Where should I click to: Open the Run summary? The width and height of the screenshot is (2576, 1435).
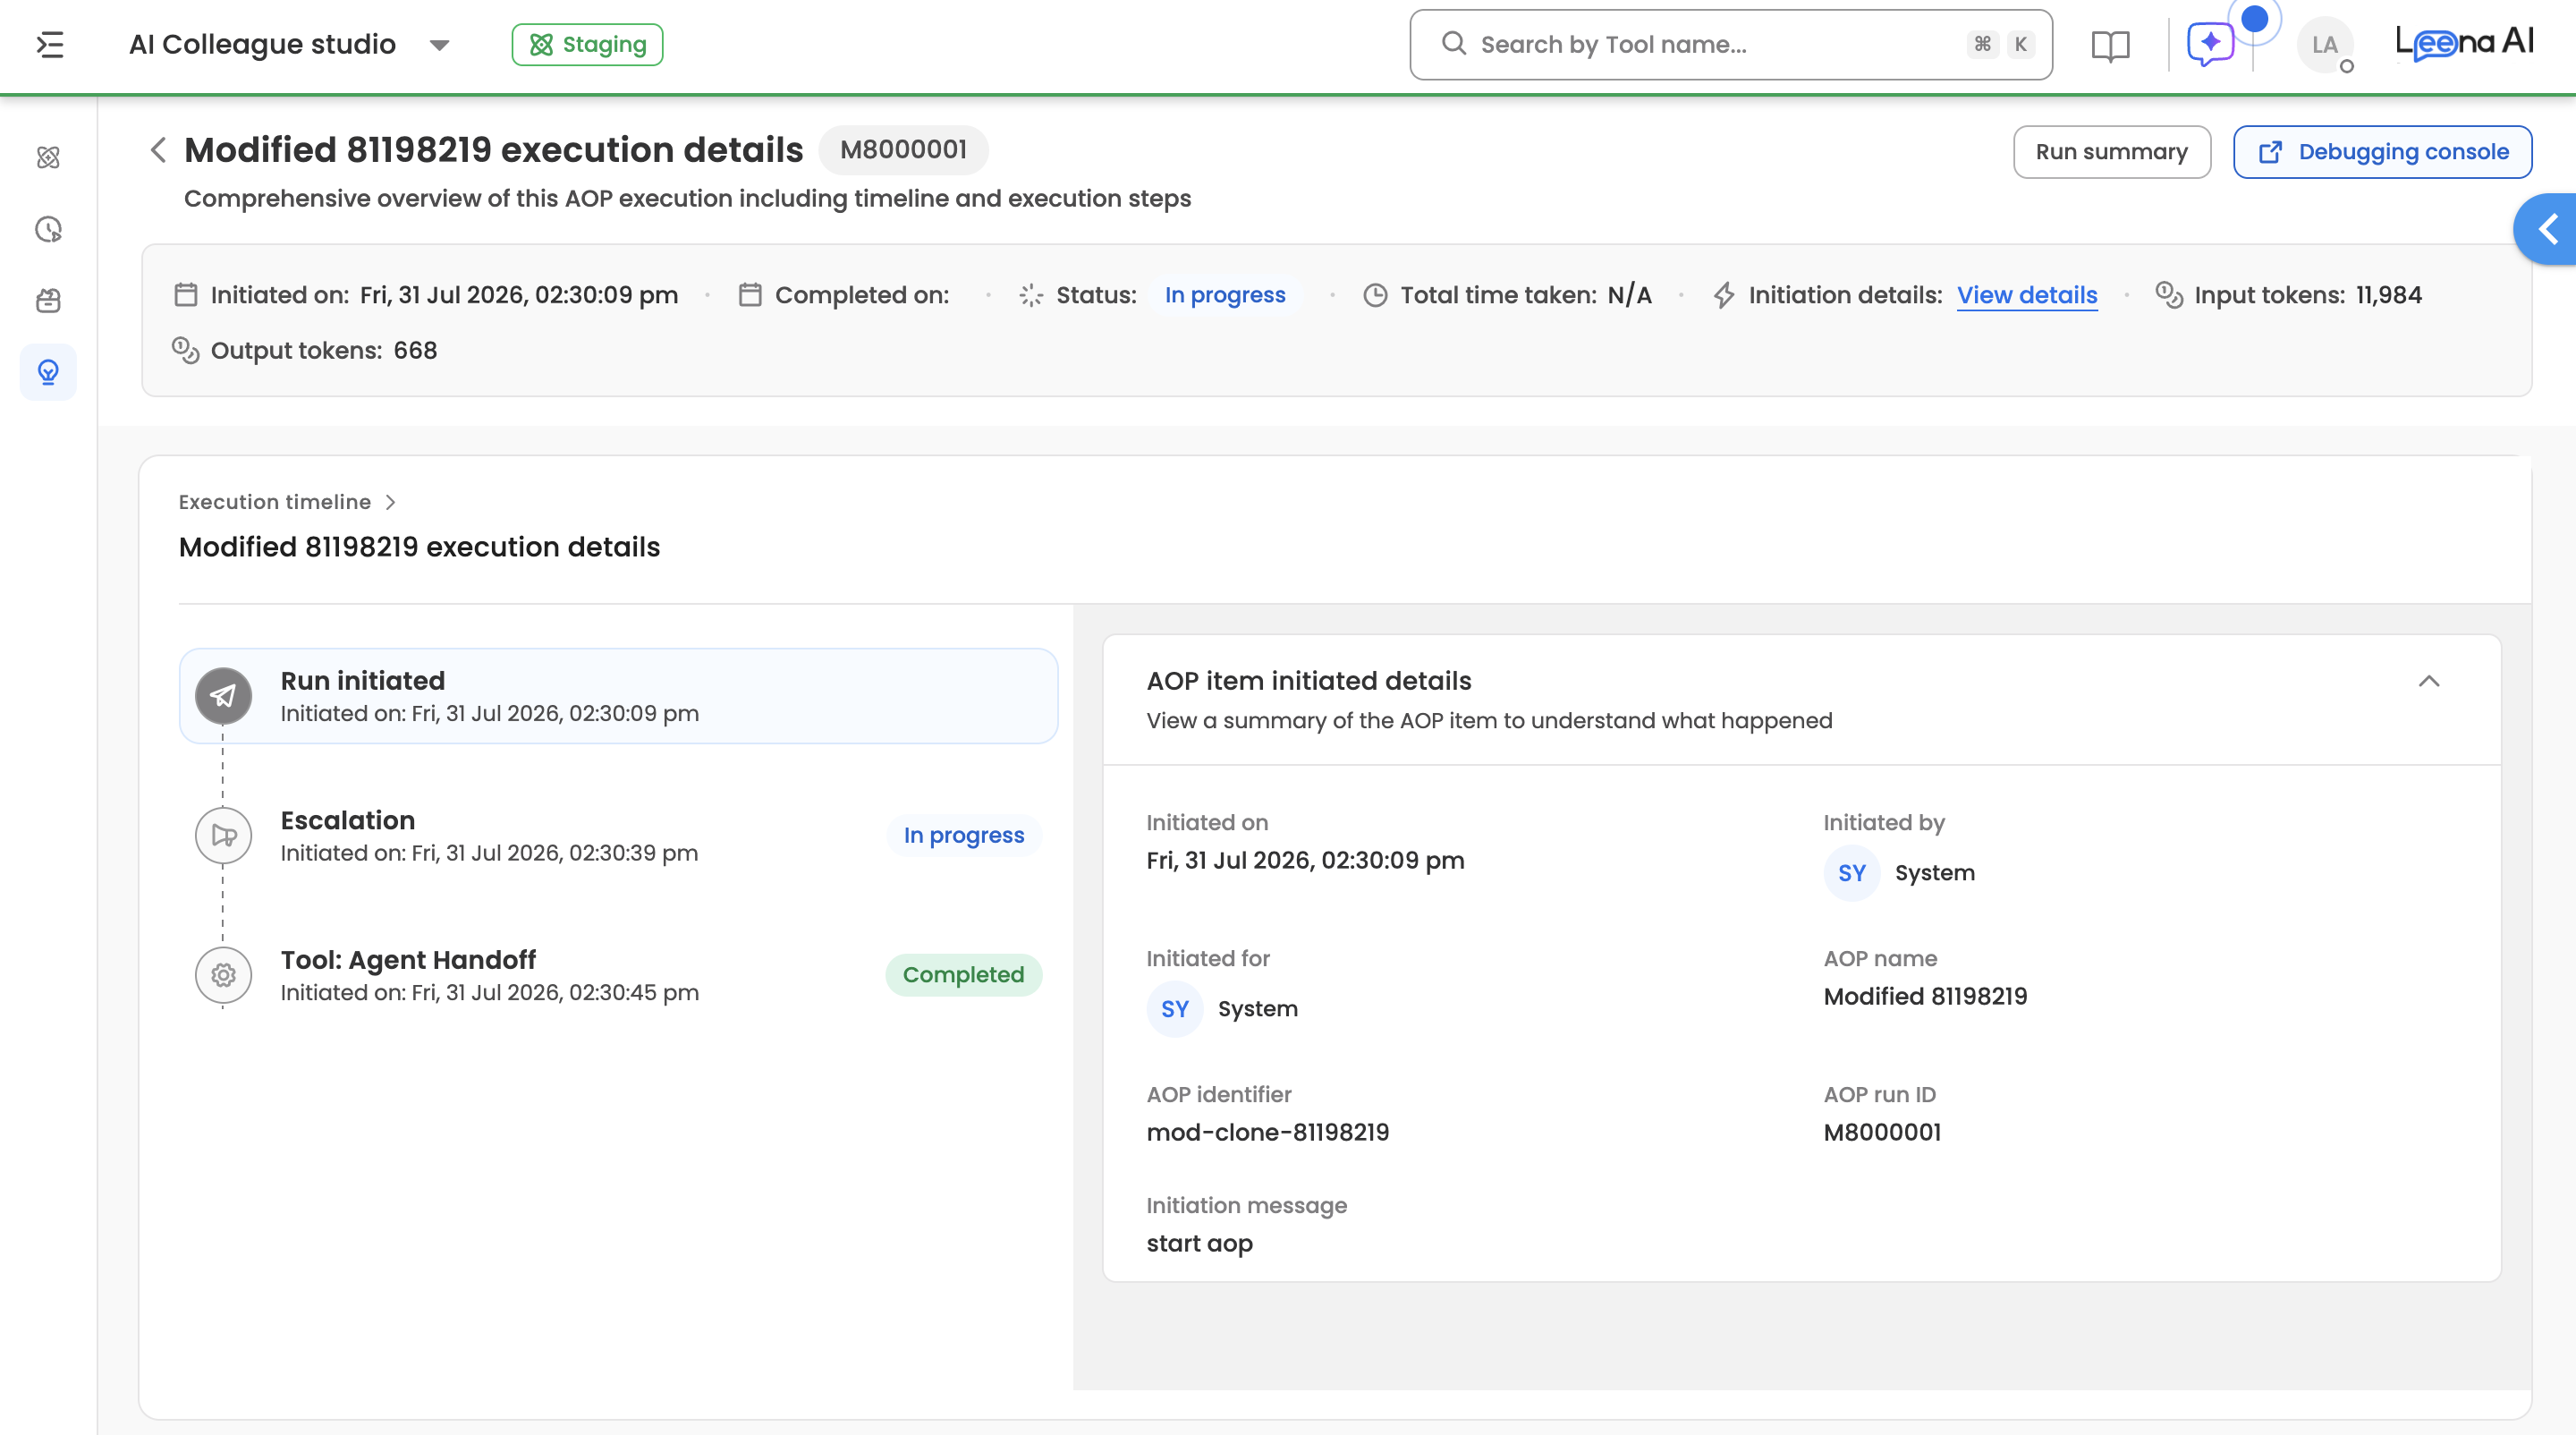pos(2111,152)
